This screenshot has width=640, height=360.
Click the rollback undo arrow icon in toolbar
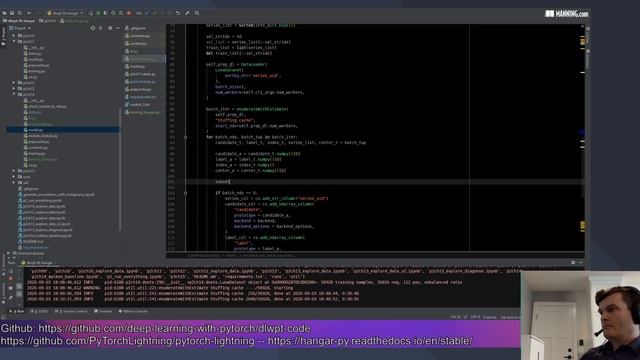point(178,13)
